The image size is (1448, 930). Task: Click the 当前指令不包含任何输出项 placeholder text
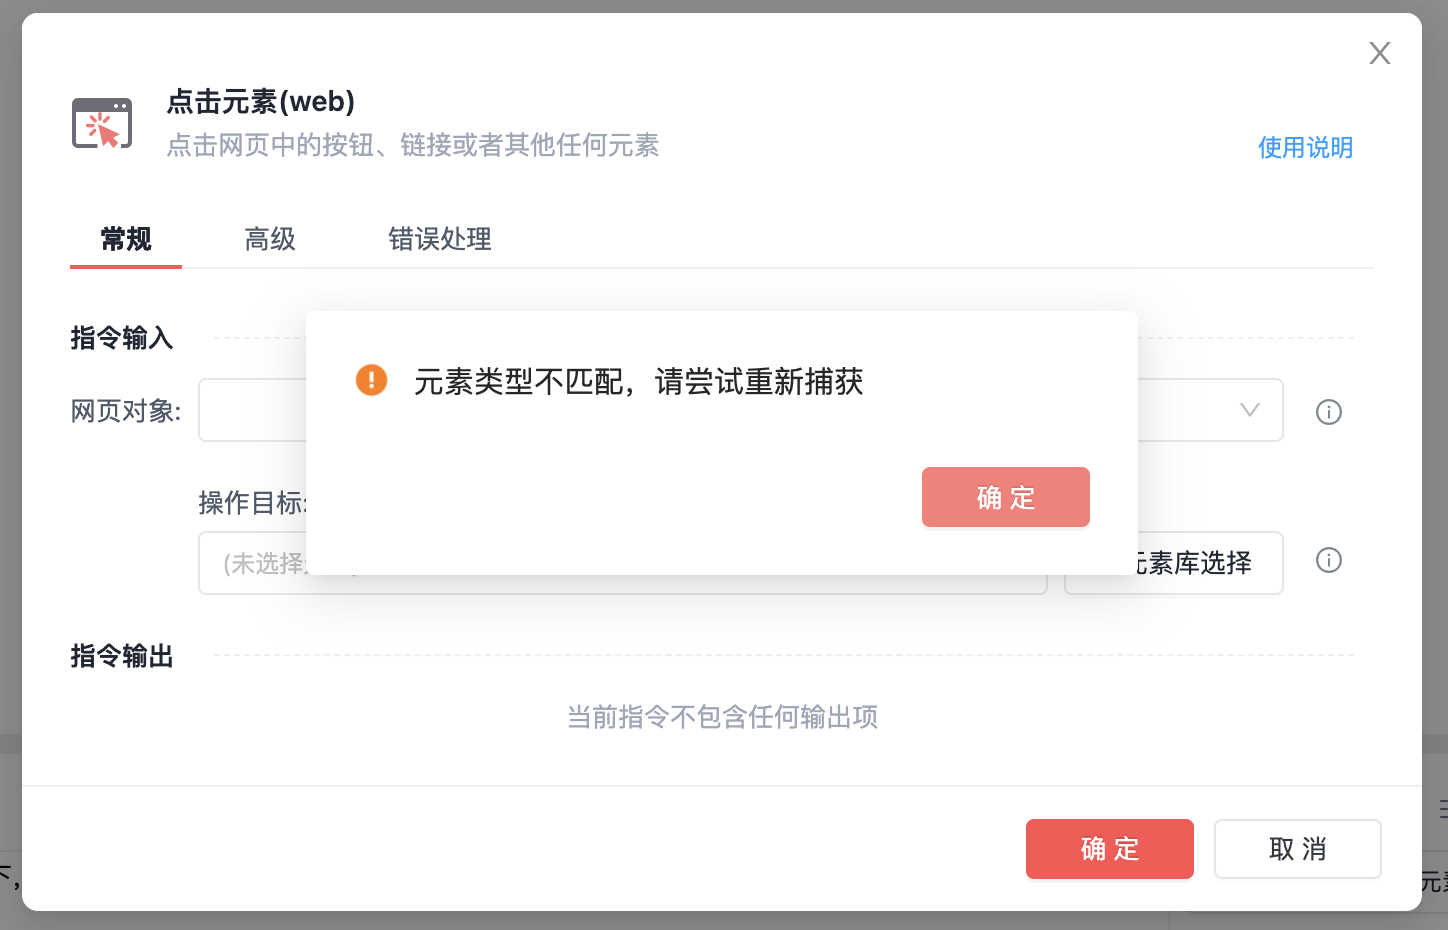pos(722,717)
